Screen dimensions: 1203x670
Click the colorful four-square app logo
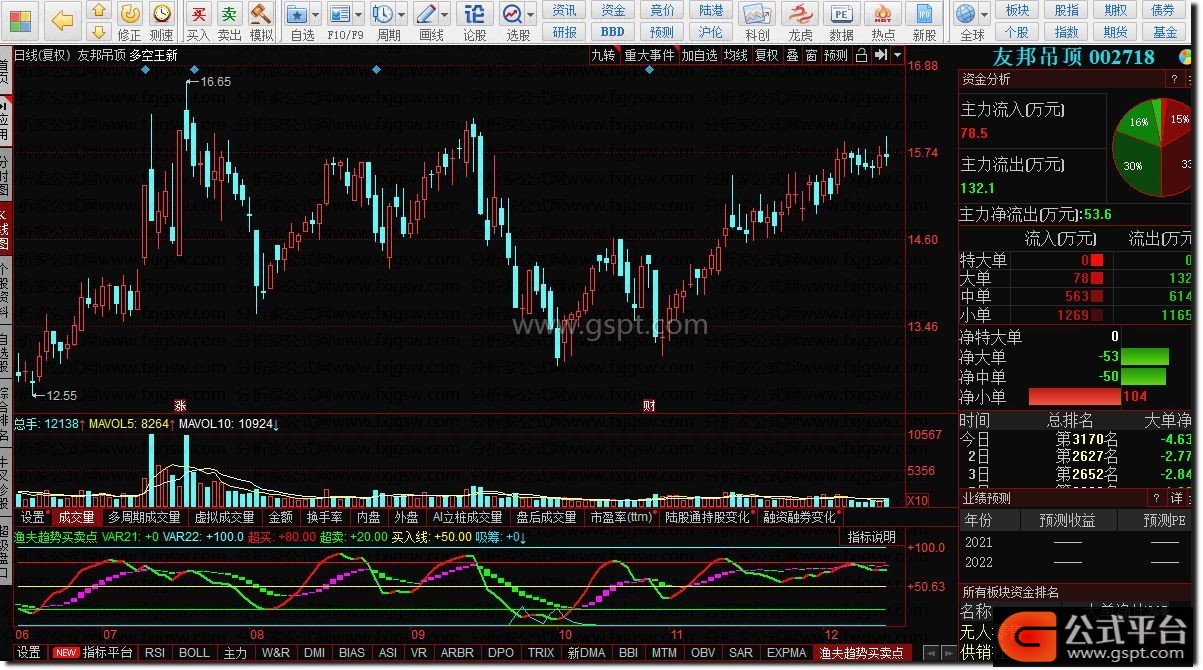click(x=19, y=19)
